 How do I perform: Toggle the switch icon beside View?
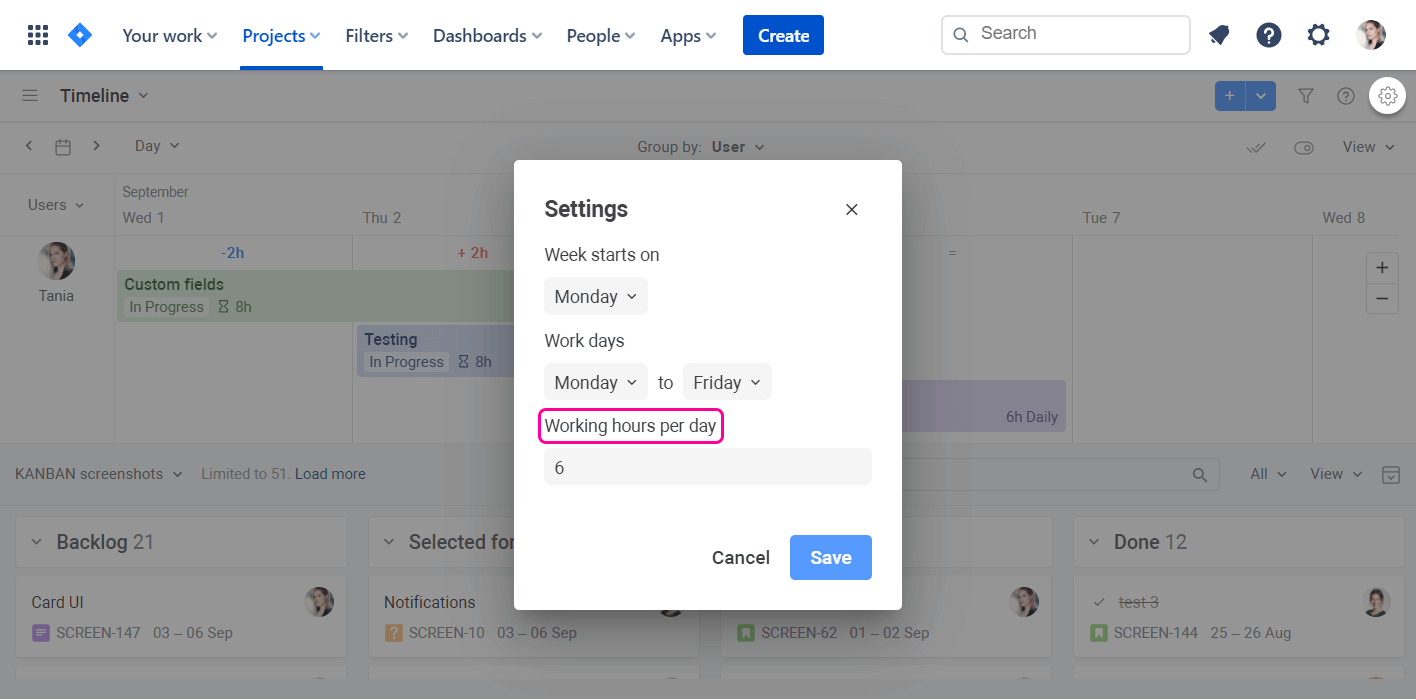tap(1304, 148)
